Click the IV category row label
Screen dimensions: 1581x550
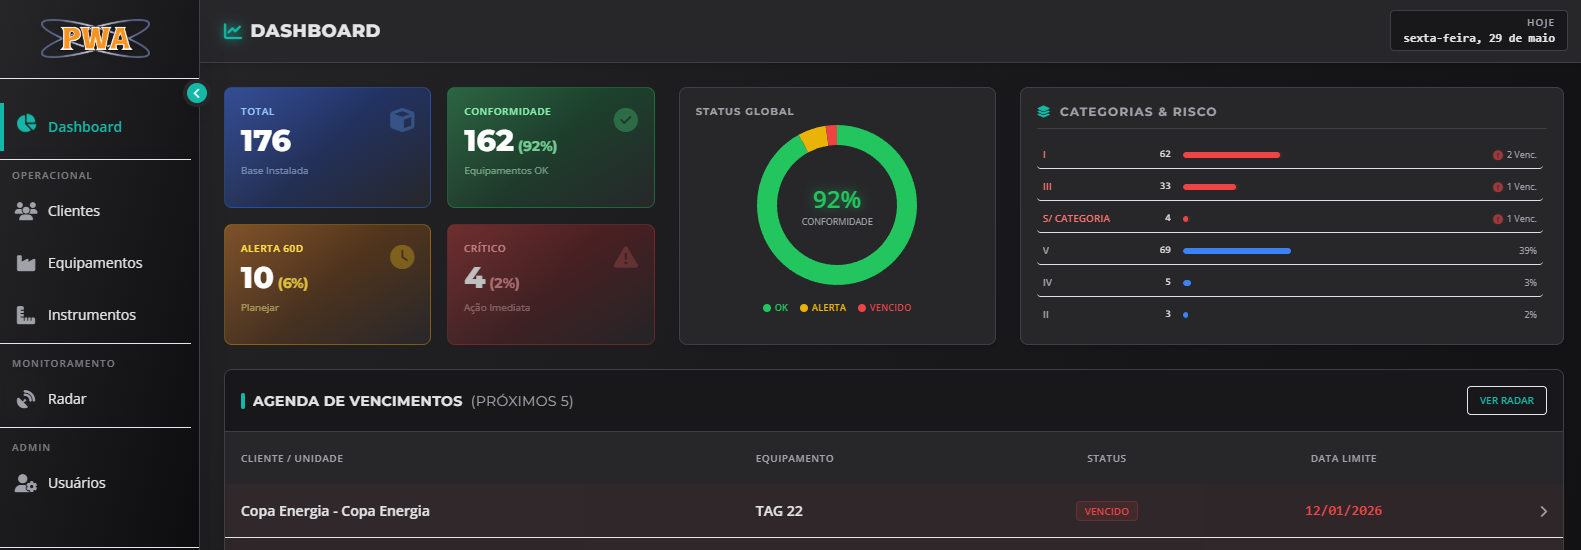click(1047, 283)
